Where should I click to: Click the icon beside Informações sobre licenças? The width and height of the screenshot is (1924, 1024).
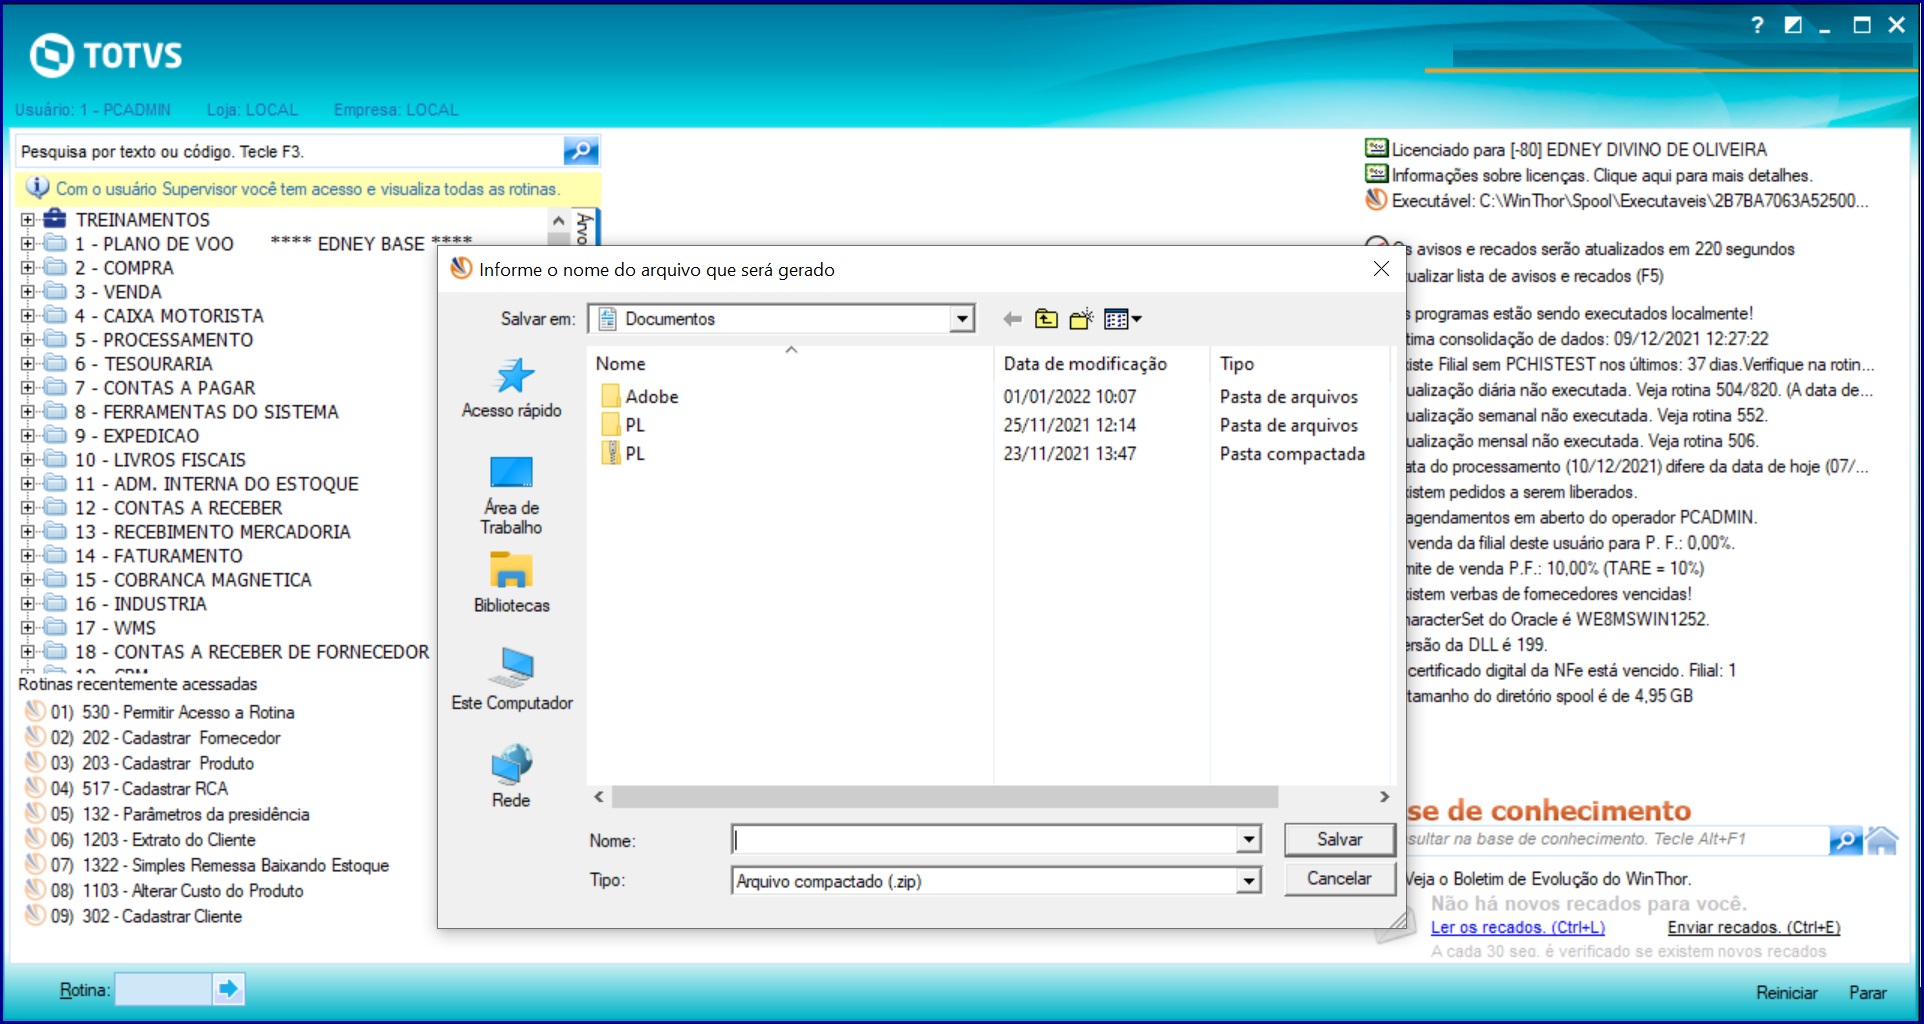(1377, 174)
